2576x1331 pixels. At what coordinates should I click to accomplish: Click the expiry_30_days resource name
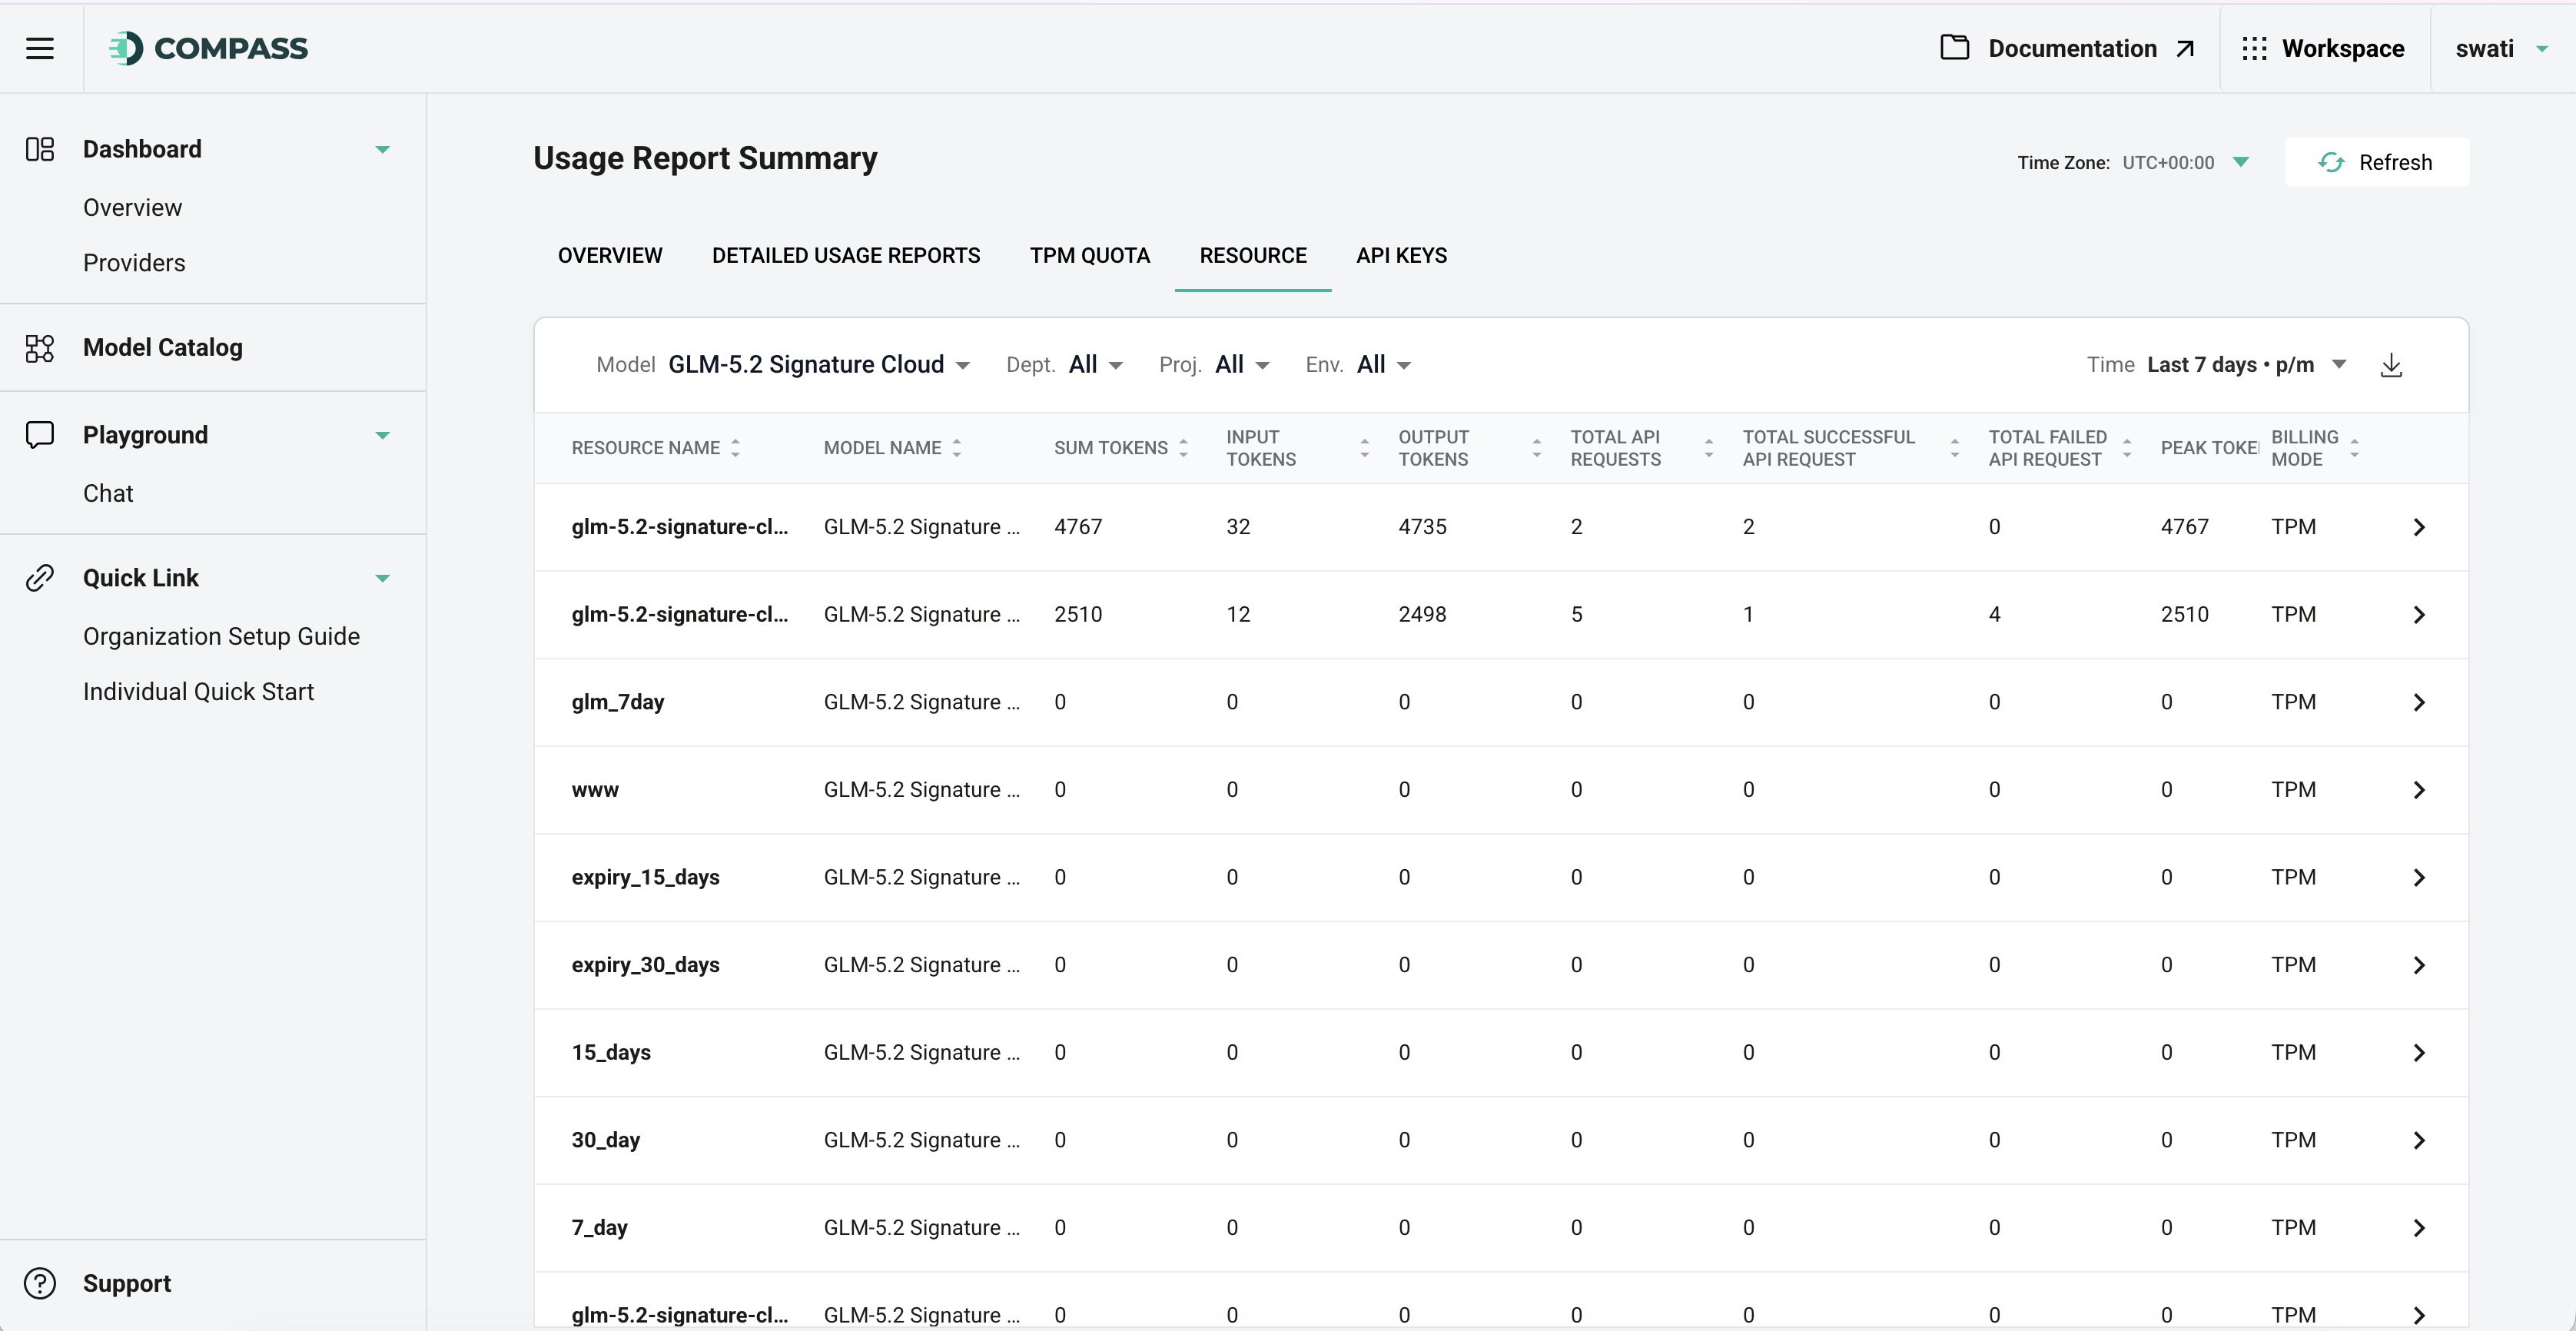(x=646, y=965)
